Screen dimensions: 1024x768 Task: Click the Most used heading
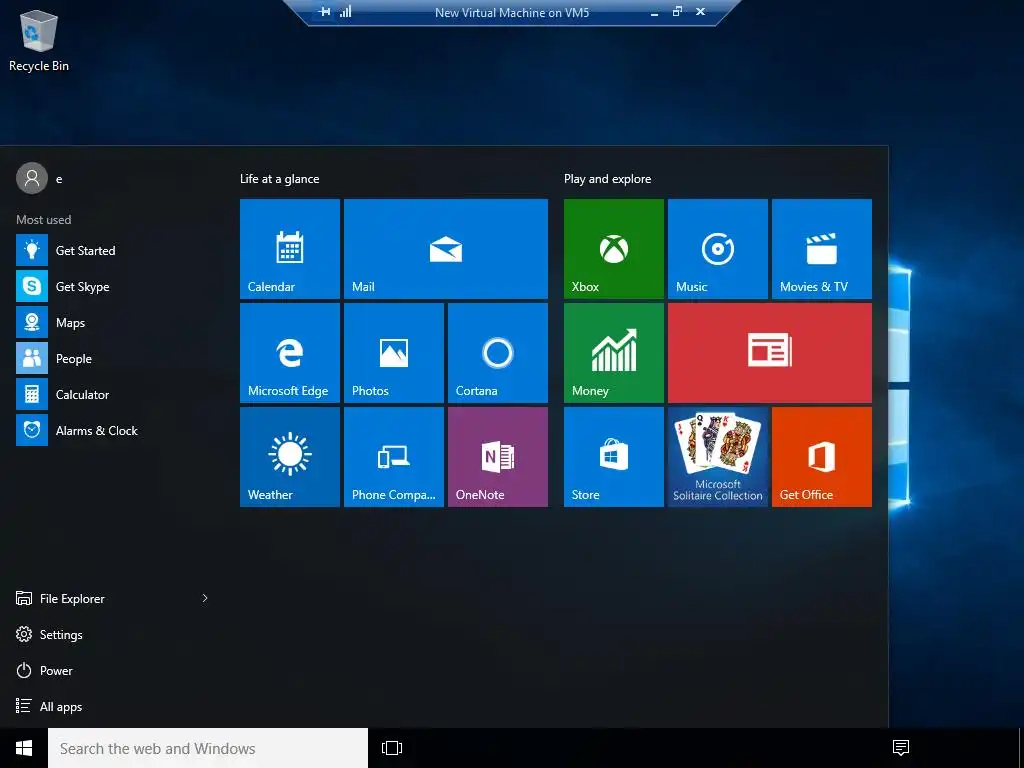point(44,219)
